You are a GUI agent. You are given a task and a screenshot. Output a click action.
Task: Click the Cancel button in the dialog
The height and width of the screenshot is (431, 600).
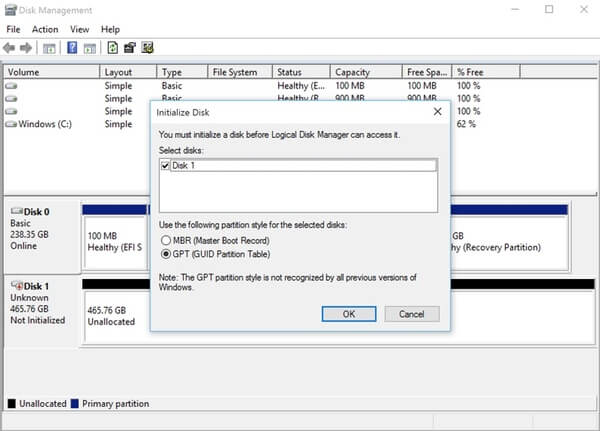coord(412,314)
